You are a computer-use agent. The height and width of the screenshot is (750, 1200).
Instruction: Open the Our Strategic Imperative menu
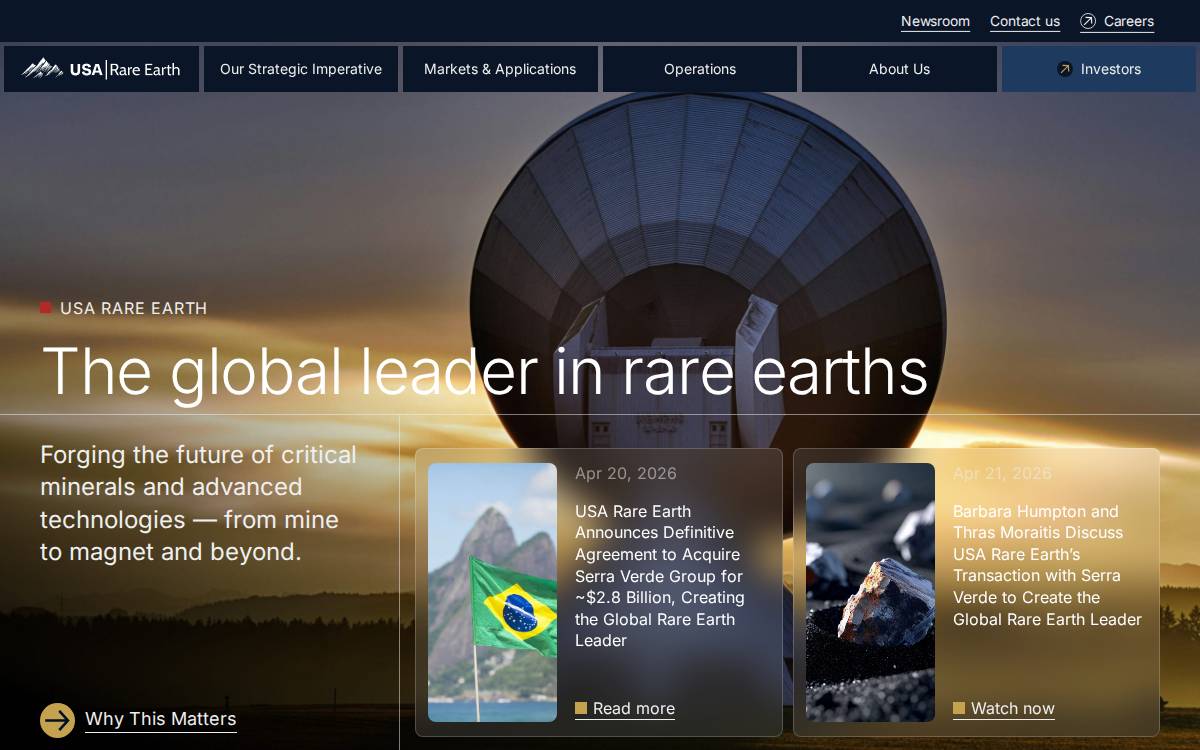point(301,69)
